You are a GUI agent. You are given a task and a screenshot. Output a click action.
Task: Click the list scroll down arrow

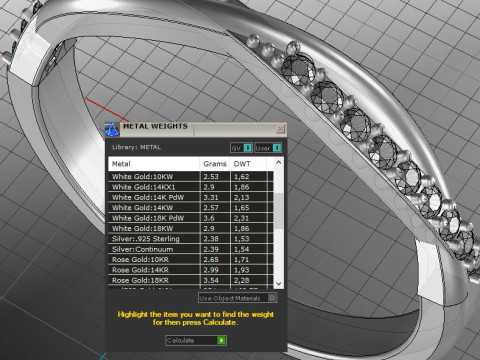pyautogui.click(x=279, y=284)
